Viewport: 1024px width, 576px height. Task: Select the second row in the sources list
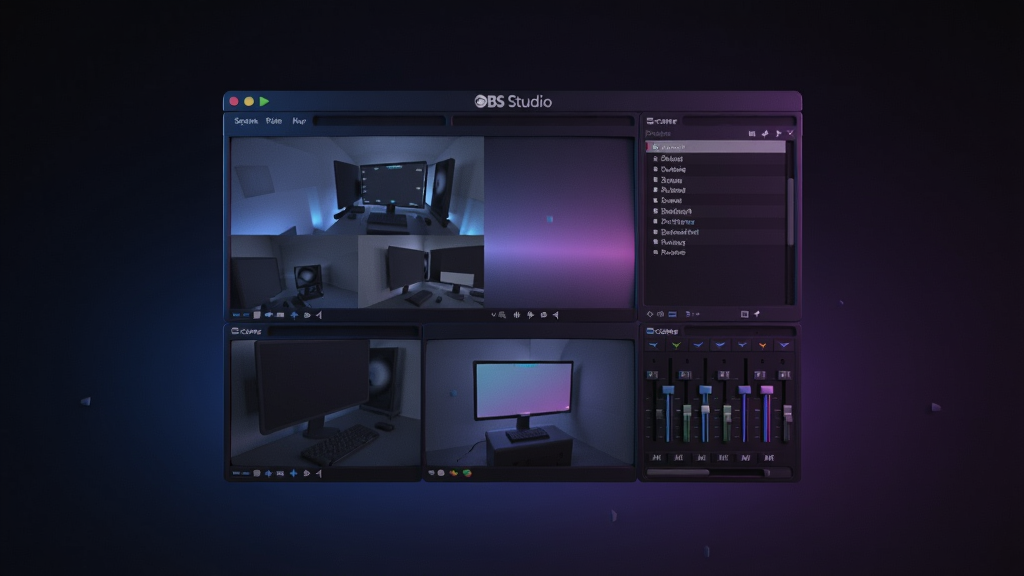click(715, 158)
